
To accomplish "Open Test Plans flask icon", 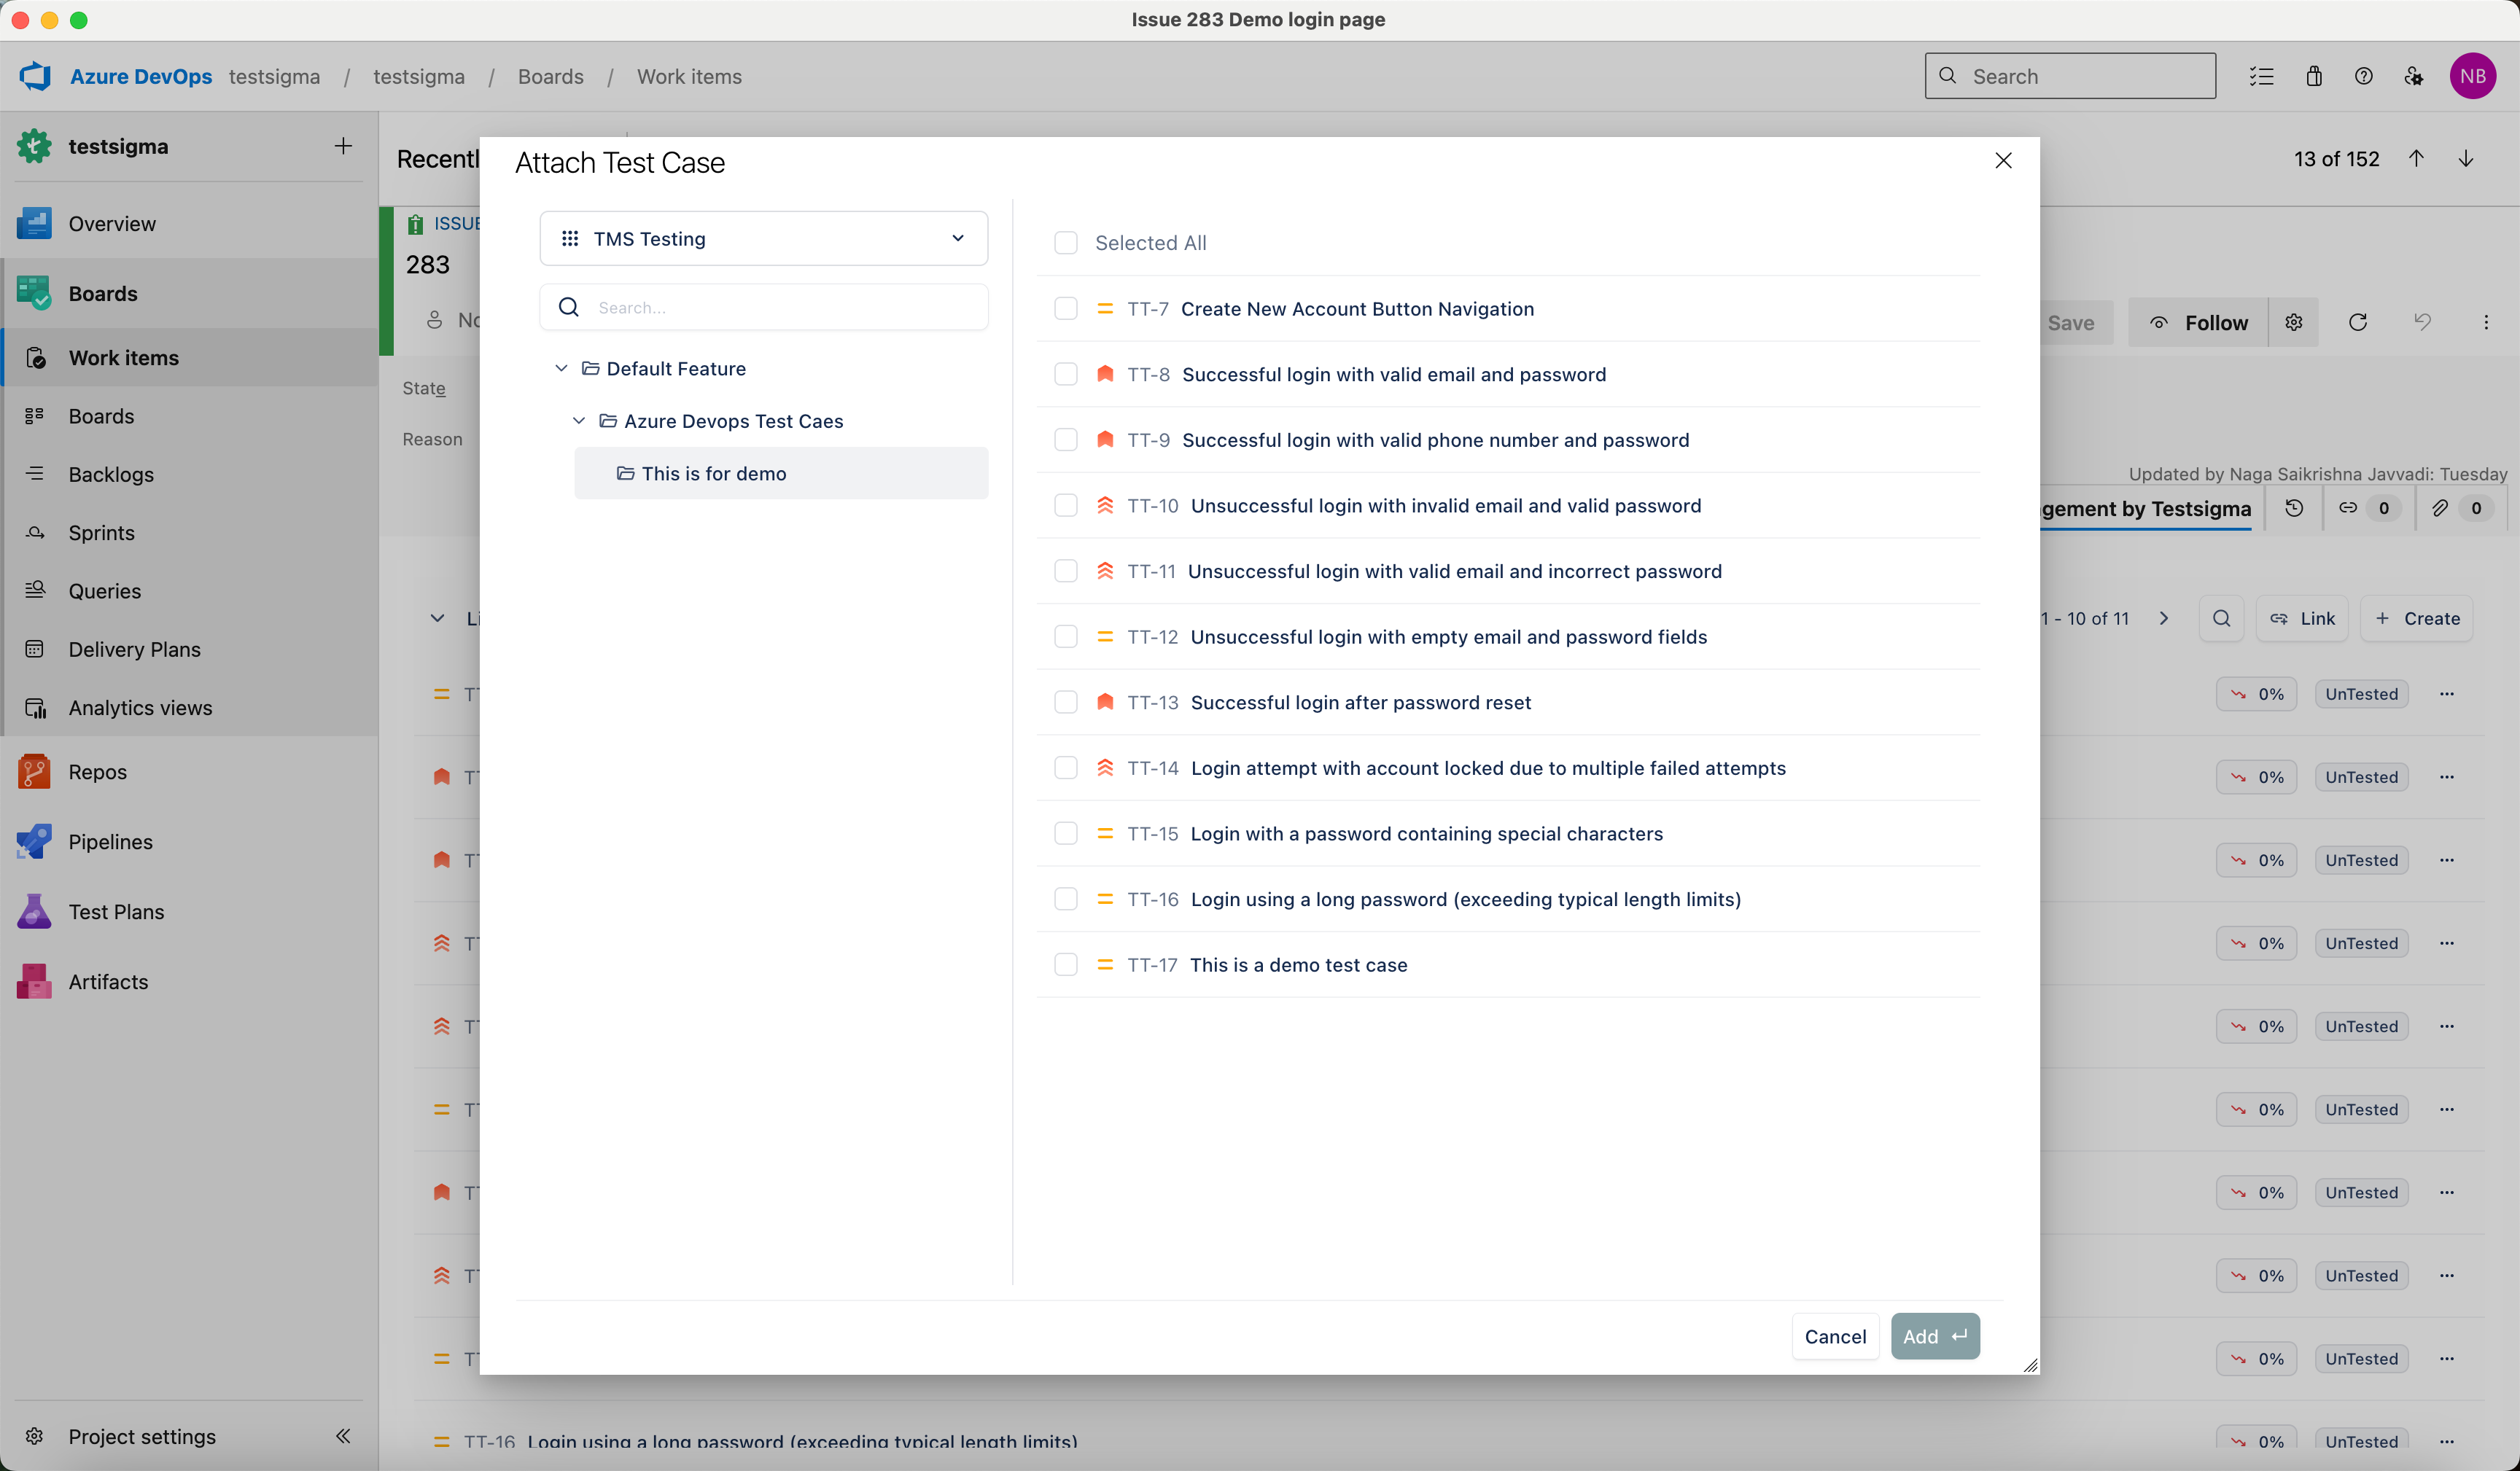I will 34,912.
